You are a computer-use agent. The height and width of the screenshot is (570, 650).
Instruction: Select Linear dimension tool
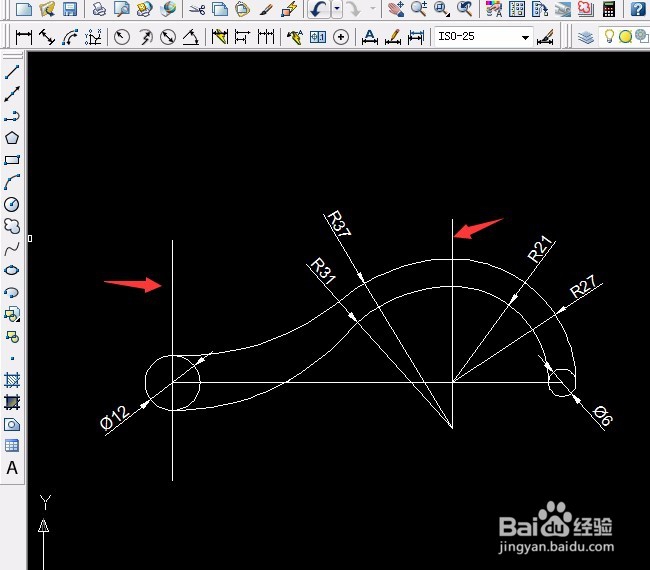tap(24, 37)
